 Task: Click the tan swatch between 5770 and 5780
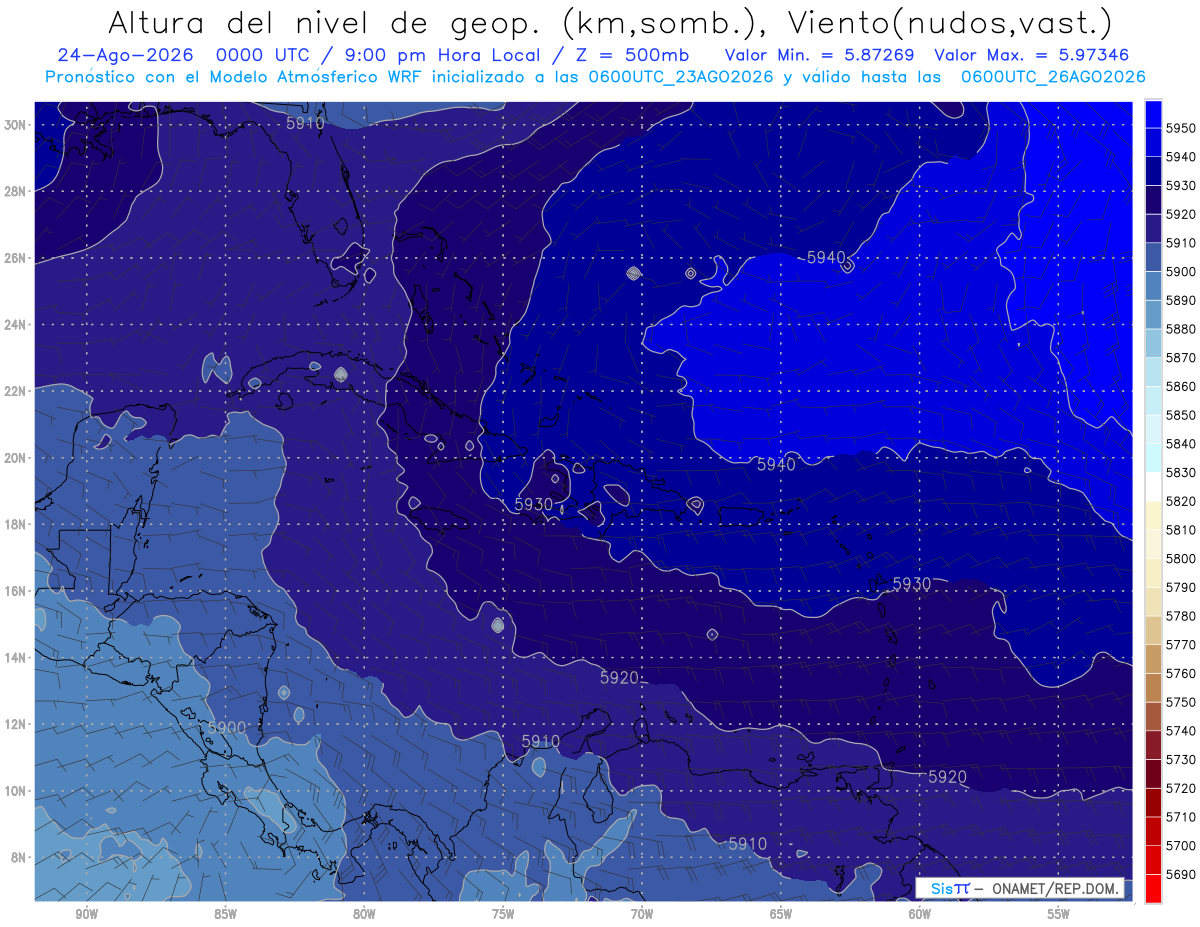[1153, 630]
